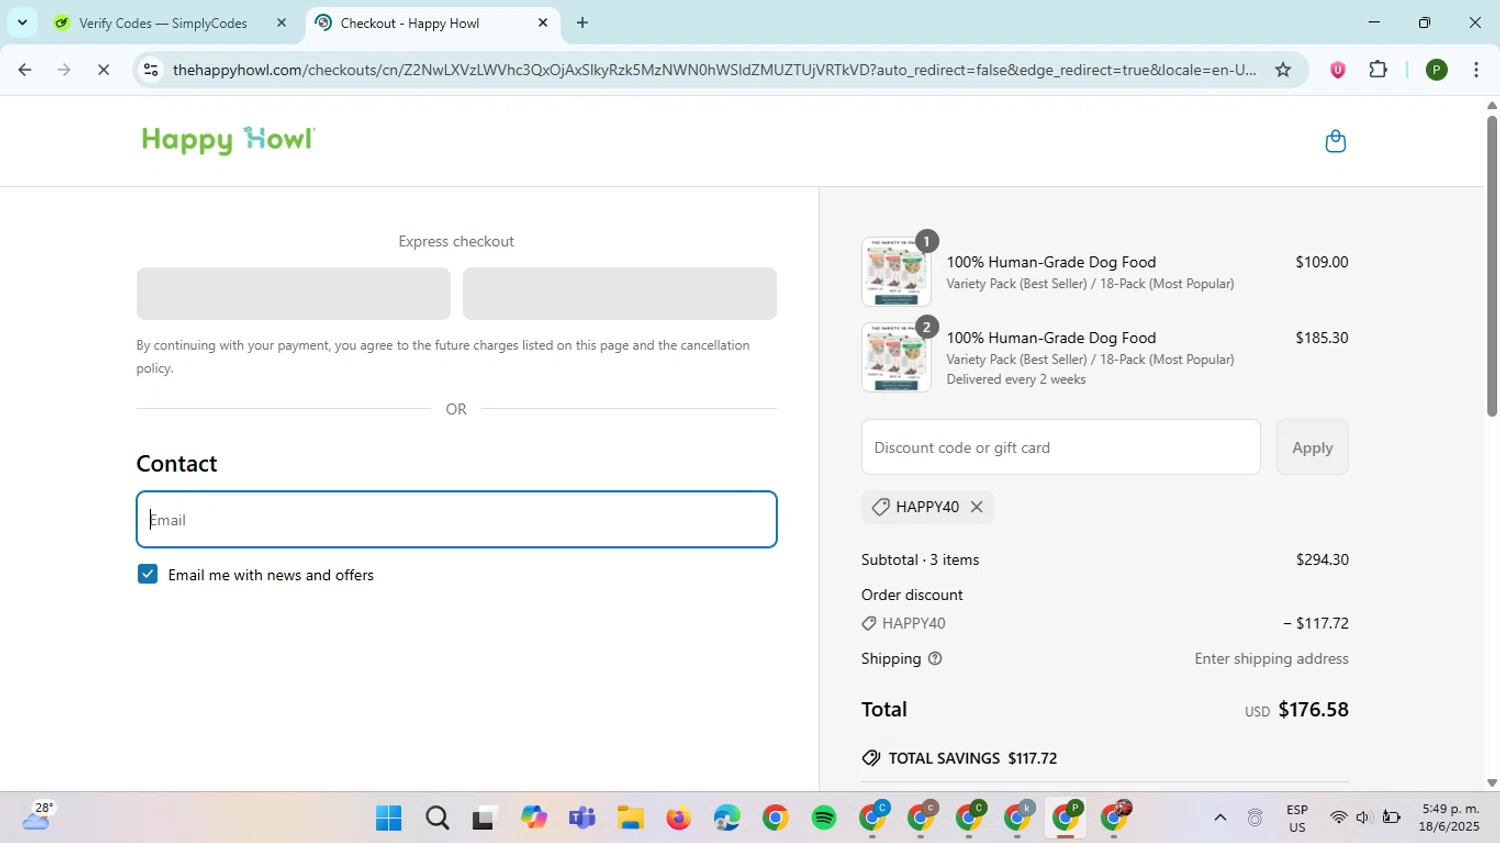Focus the Email input field
The height and width of the screenshot is (843, 1500).
pyautogui.click(x=457, y=520)
